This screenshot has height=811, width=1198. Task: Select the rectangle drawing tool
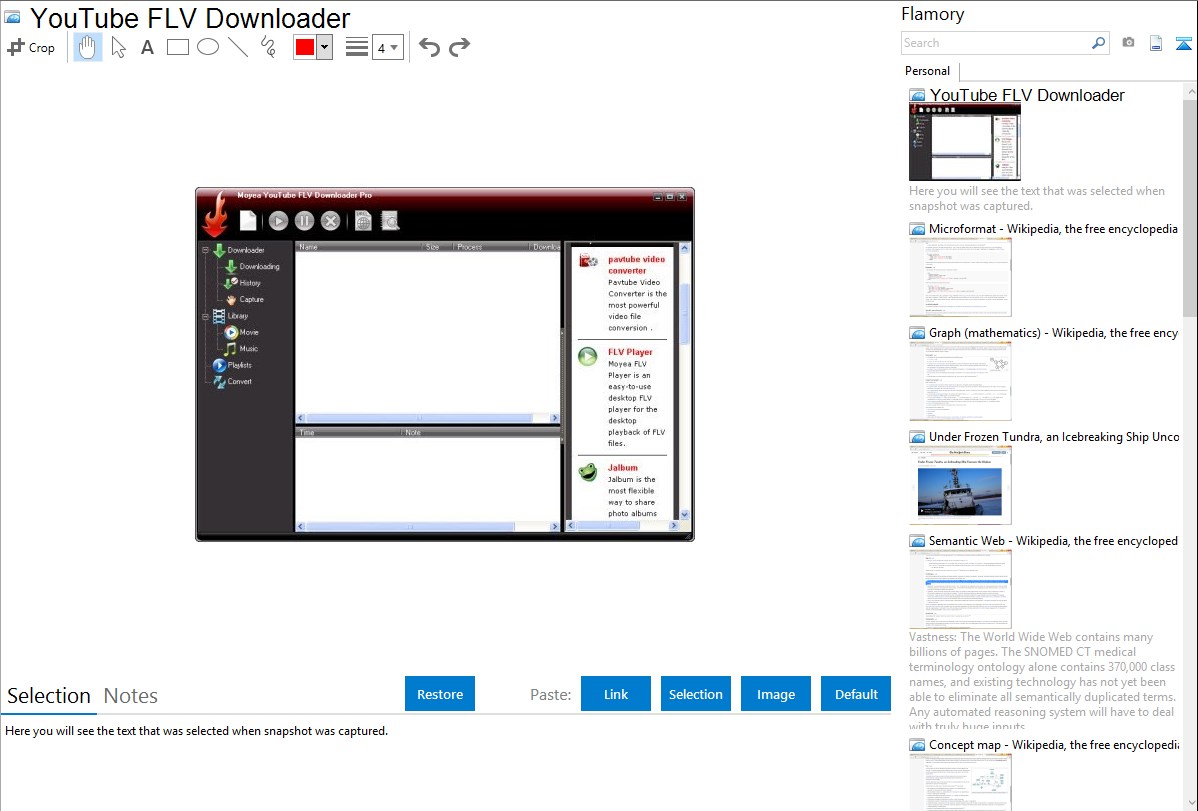tap(177, 47)
